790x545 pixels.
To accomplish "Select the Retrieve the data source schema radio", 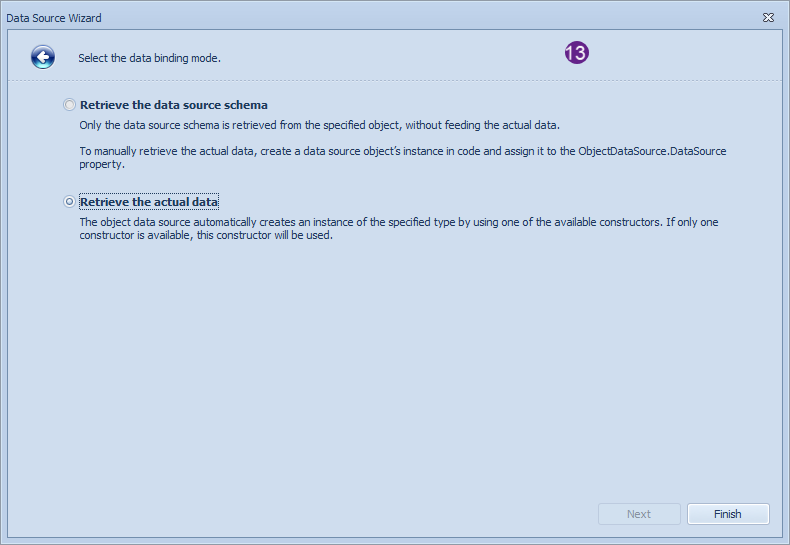I will pyautogui.click(x=69, y=105).
